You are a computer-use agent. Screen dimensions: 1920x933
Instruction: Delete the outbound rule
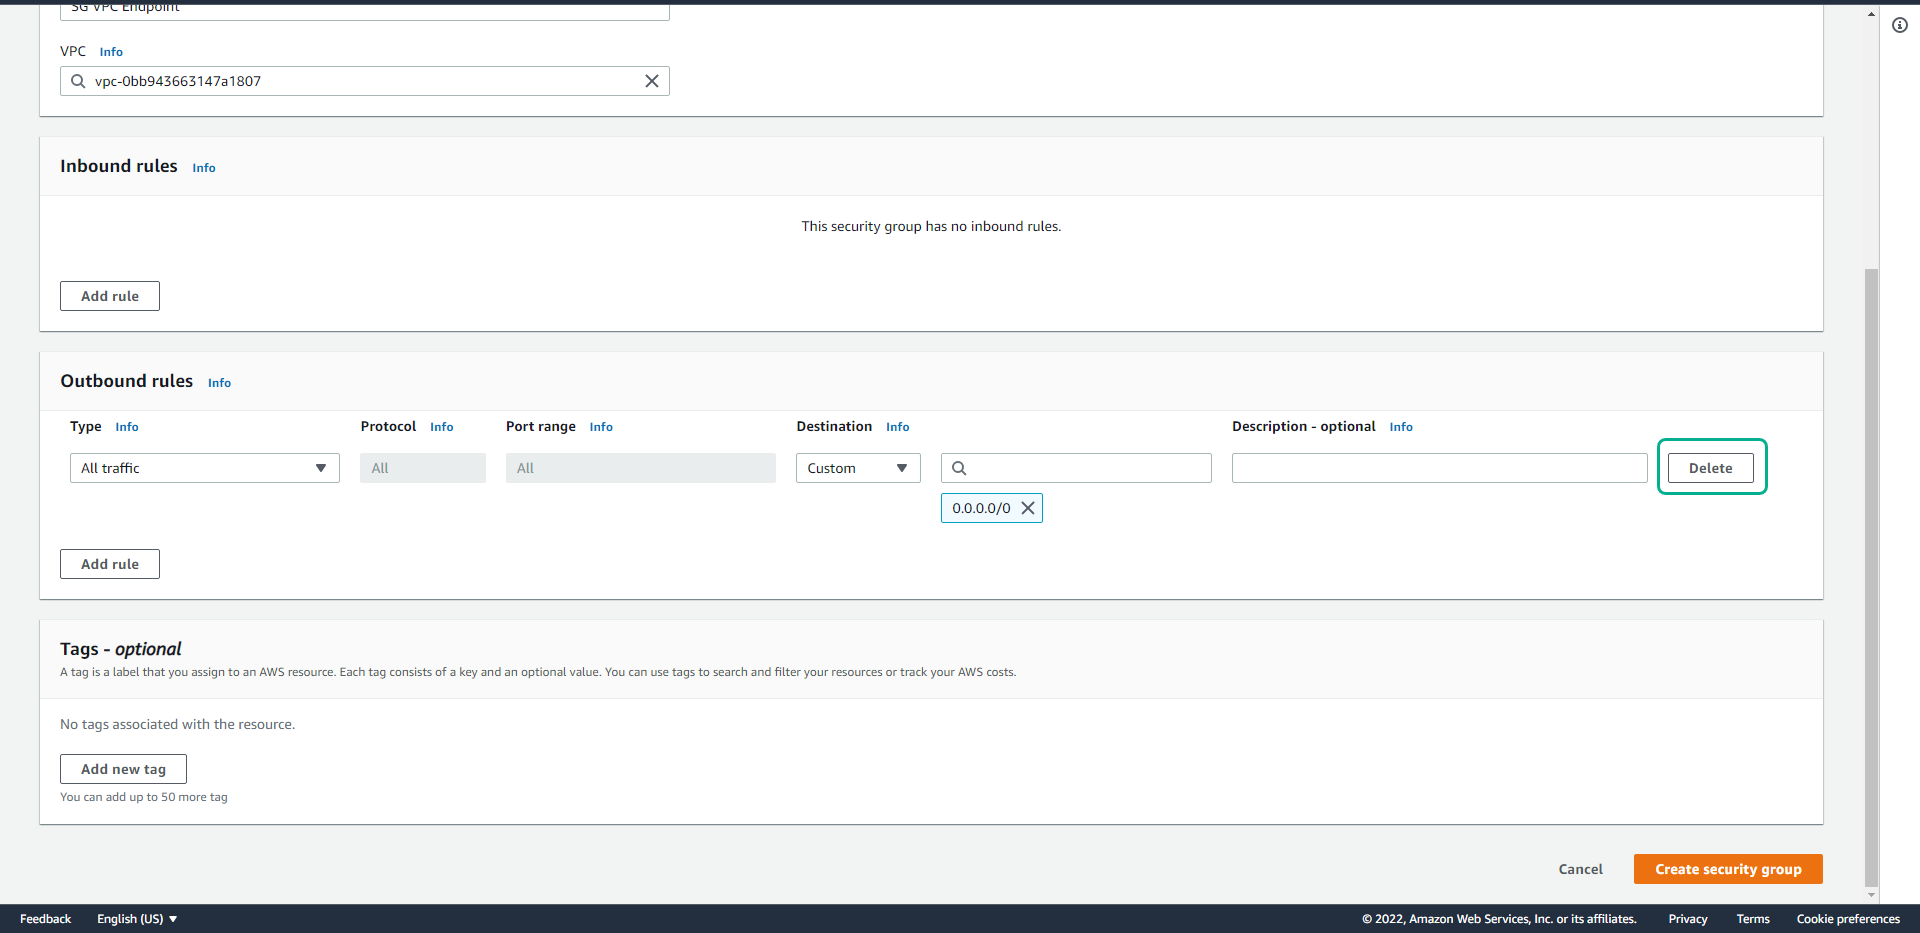click(1710, 468)
